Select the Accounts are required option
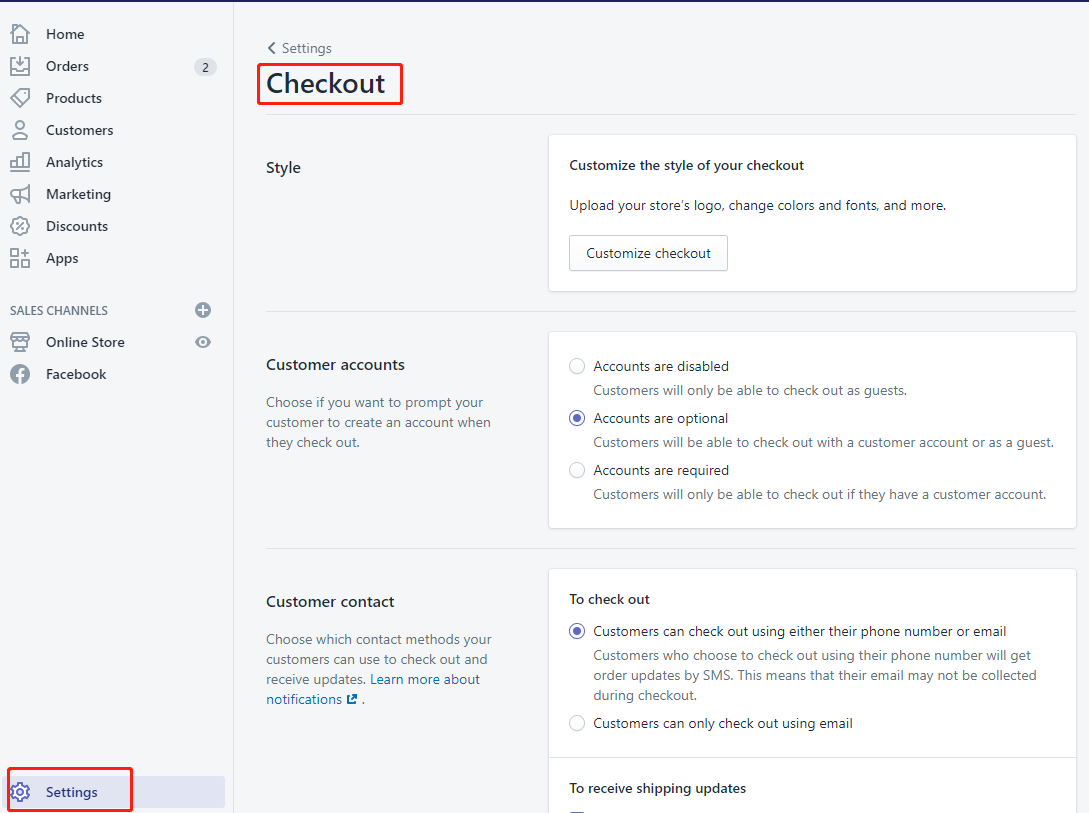 (x=577, y=470)
